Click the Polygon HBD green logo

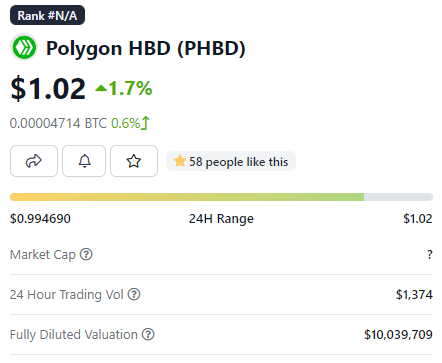pos(24,48)
